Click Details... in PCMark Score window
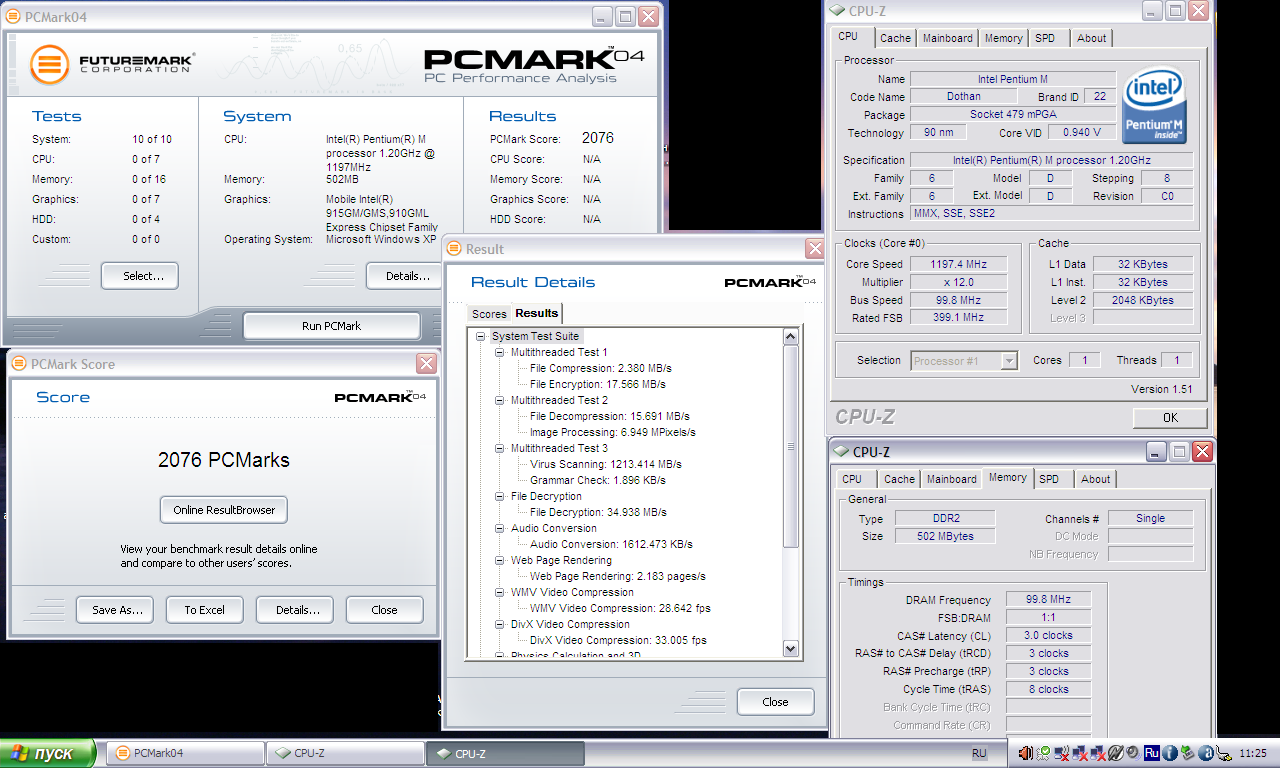Viewport: 1280px width, 768px height. click(x=294, y=610)
